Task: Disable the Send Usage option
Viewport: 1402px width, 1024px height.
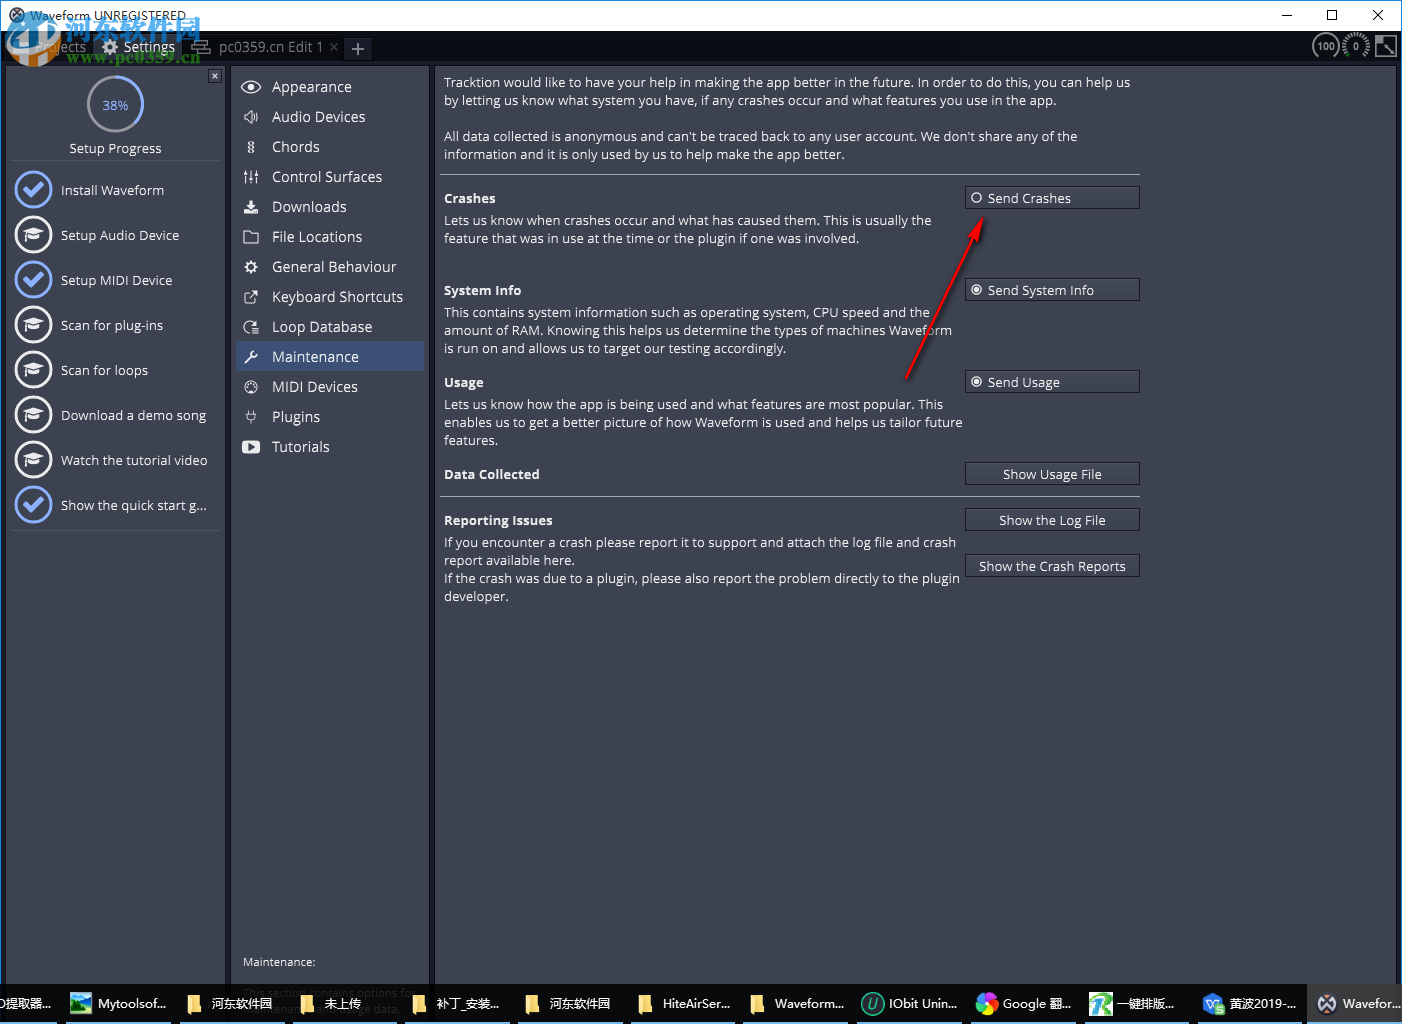Action: pyautogui.click(x=1051, y=381)
